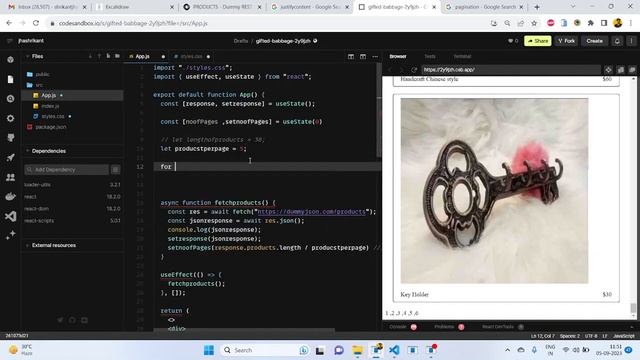640x360 pixels.
Task: Click the upload icon in Files header
Action: coord(99,56)
